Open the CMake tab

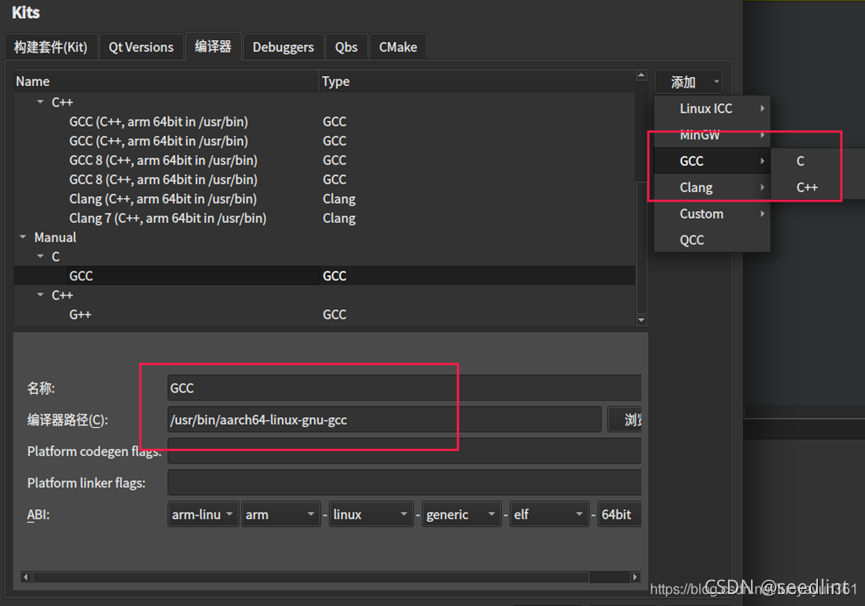398,47
